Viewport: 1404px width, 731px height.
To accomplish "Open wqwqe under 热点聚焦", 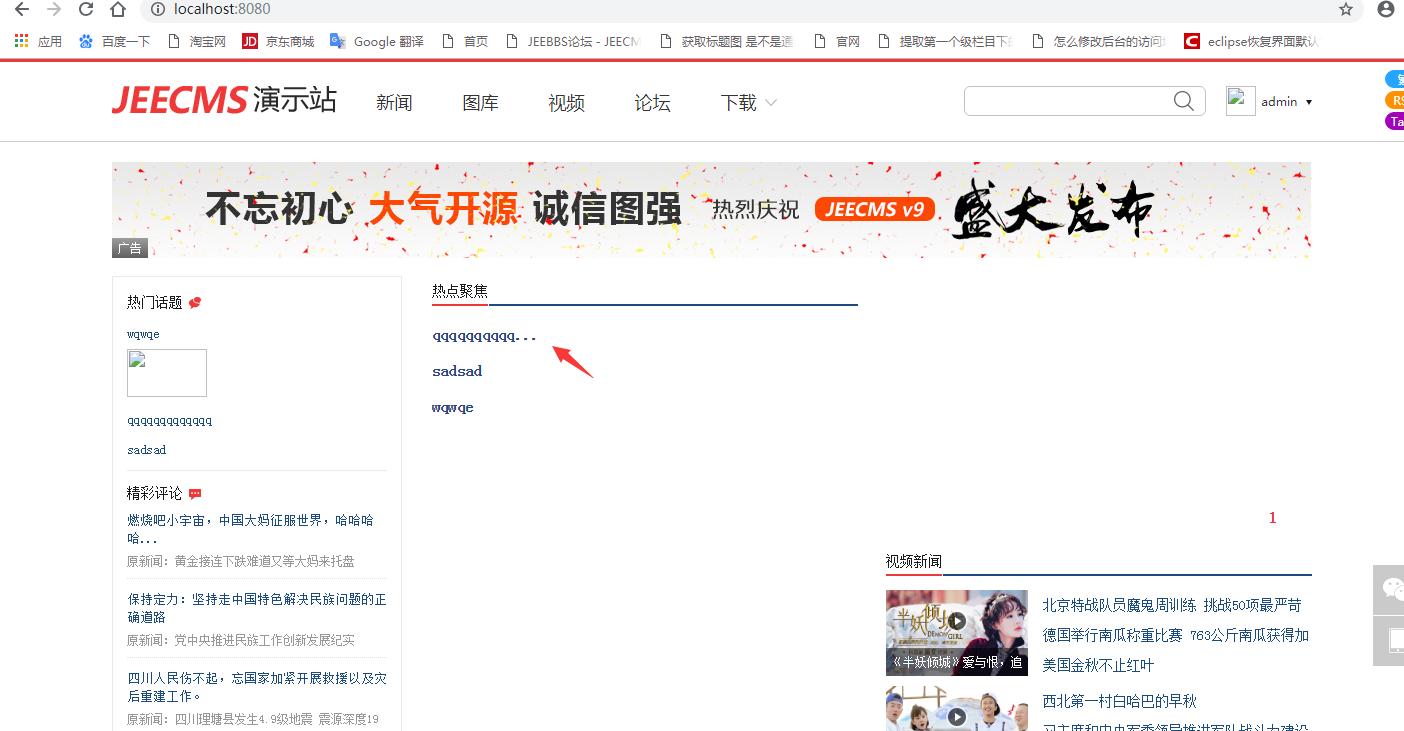I will click(453, 407).
